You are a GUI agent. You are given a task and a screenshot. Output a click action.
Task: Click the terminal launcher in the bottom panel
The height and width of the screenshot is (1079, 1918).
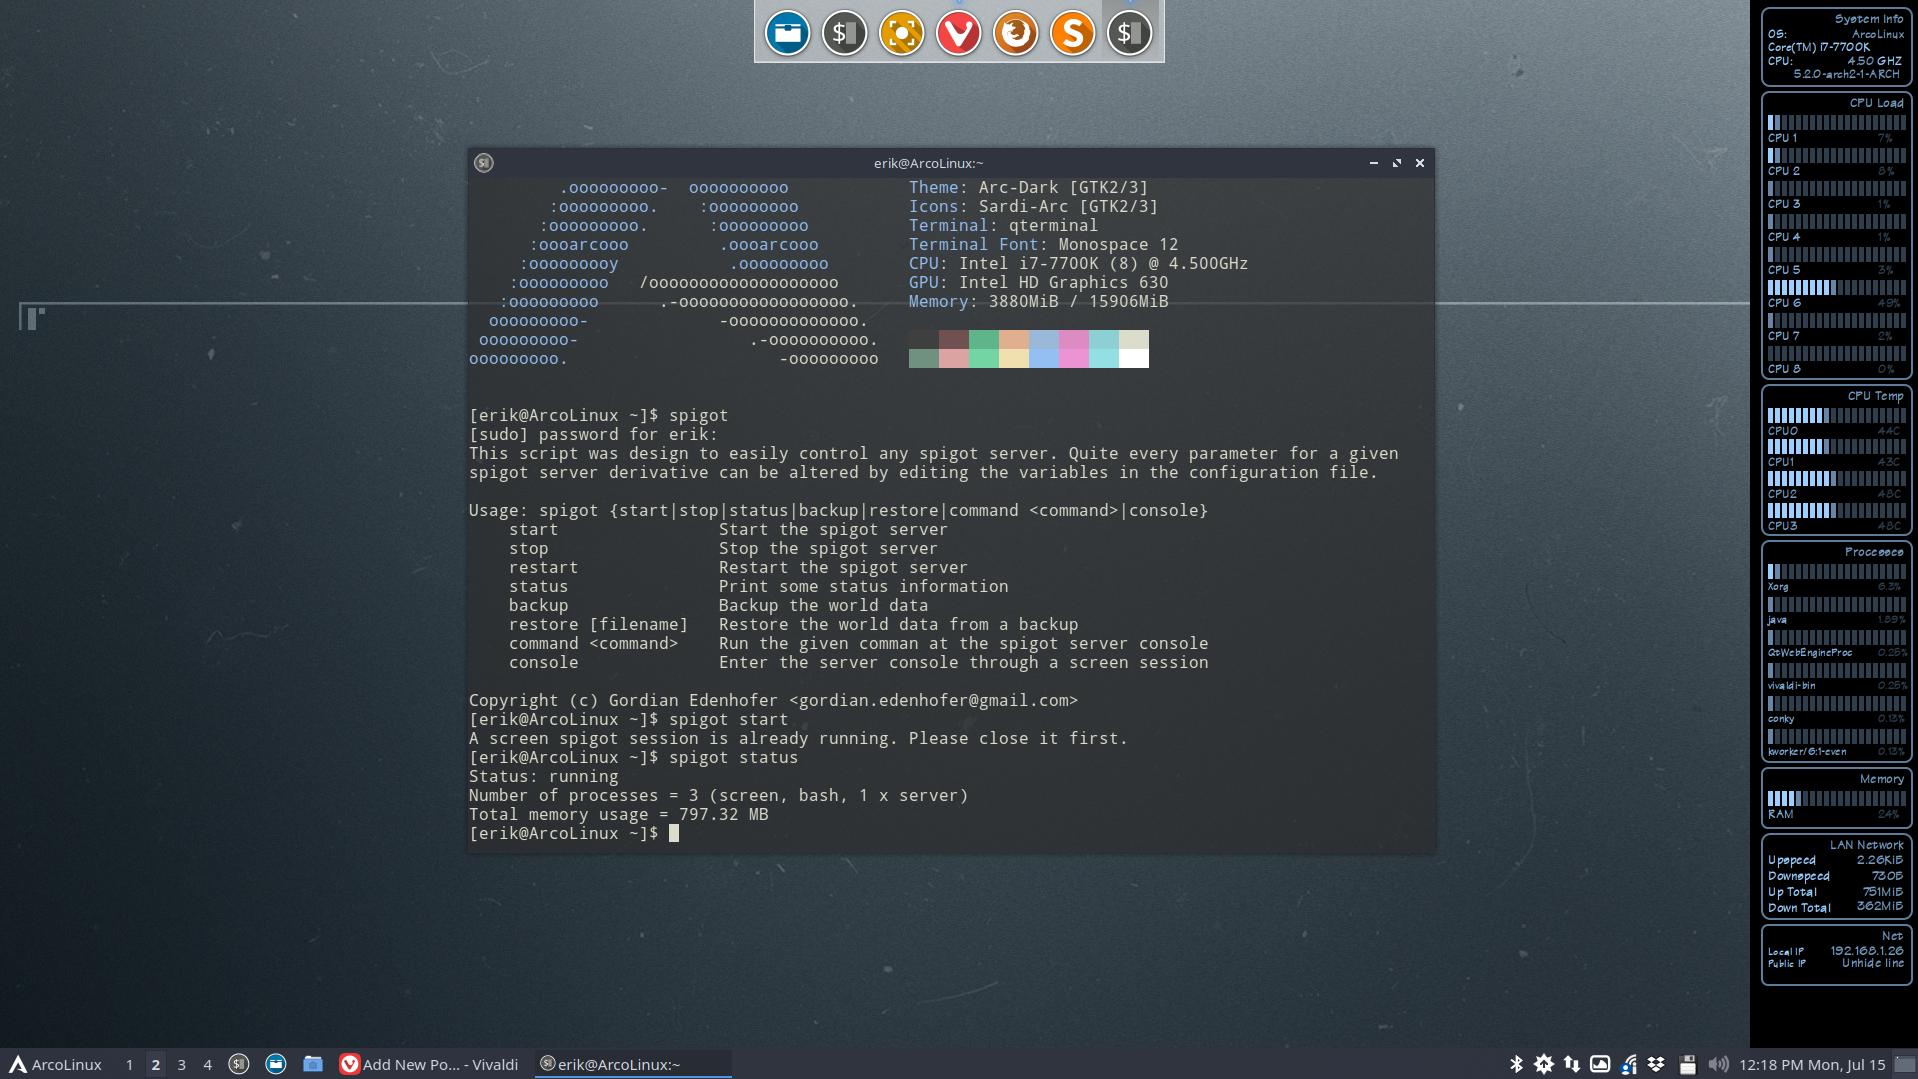[238, 1064]
